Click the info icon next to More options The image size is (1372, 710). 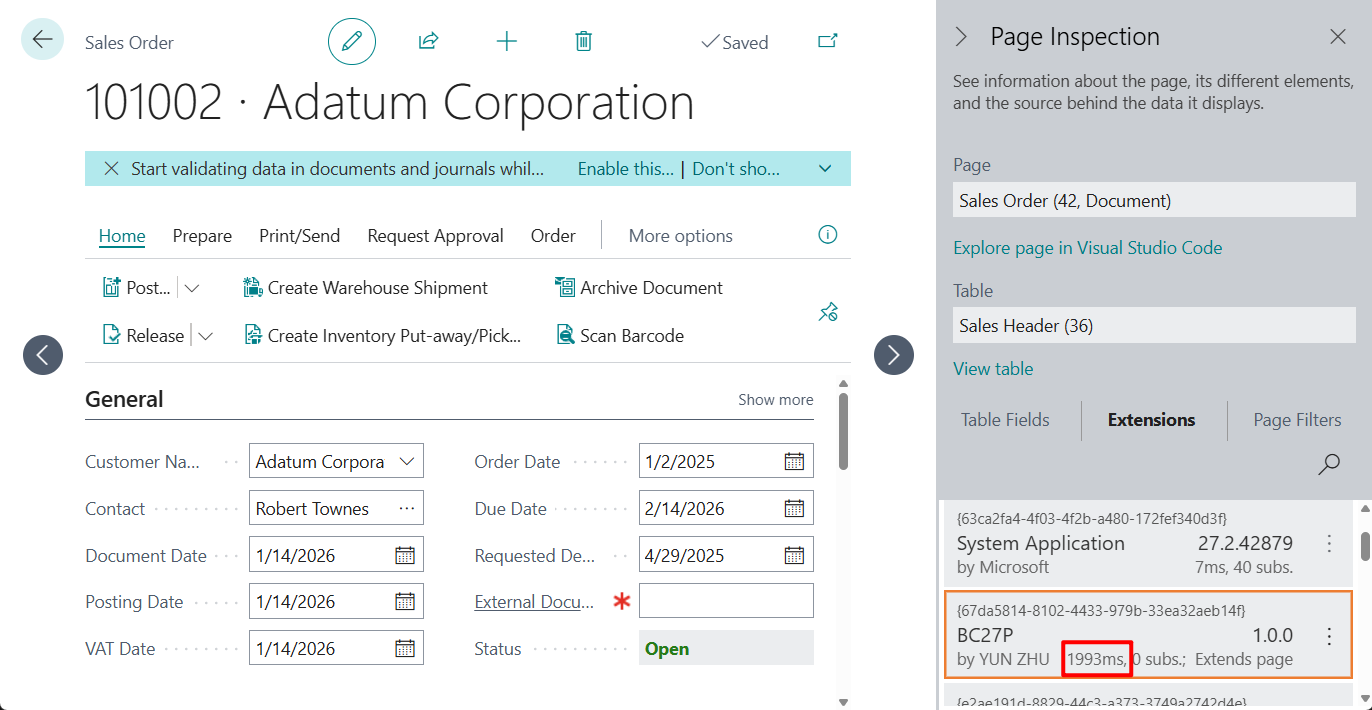click(827, 234)
